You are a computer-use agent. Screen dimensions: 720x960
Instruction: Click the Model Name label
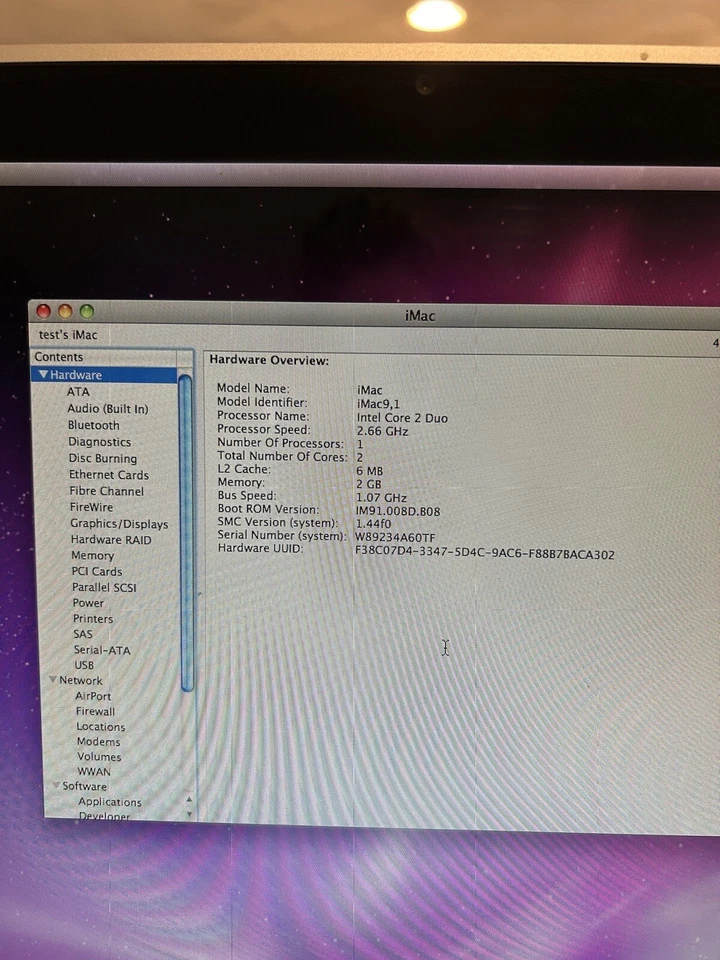(253, 388)
